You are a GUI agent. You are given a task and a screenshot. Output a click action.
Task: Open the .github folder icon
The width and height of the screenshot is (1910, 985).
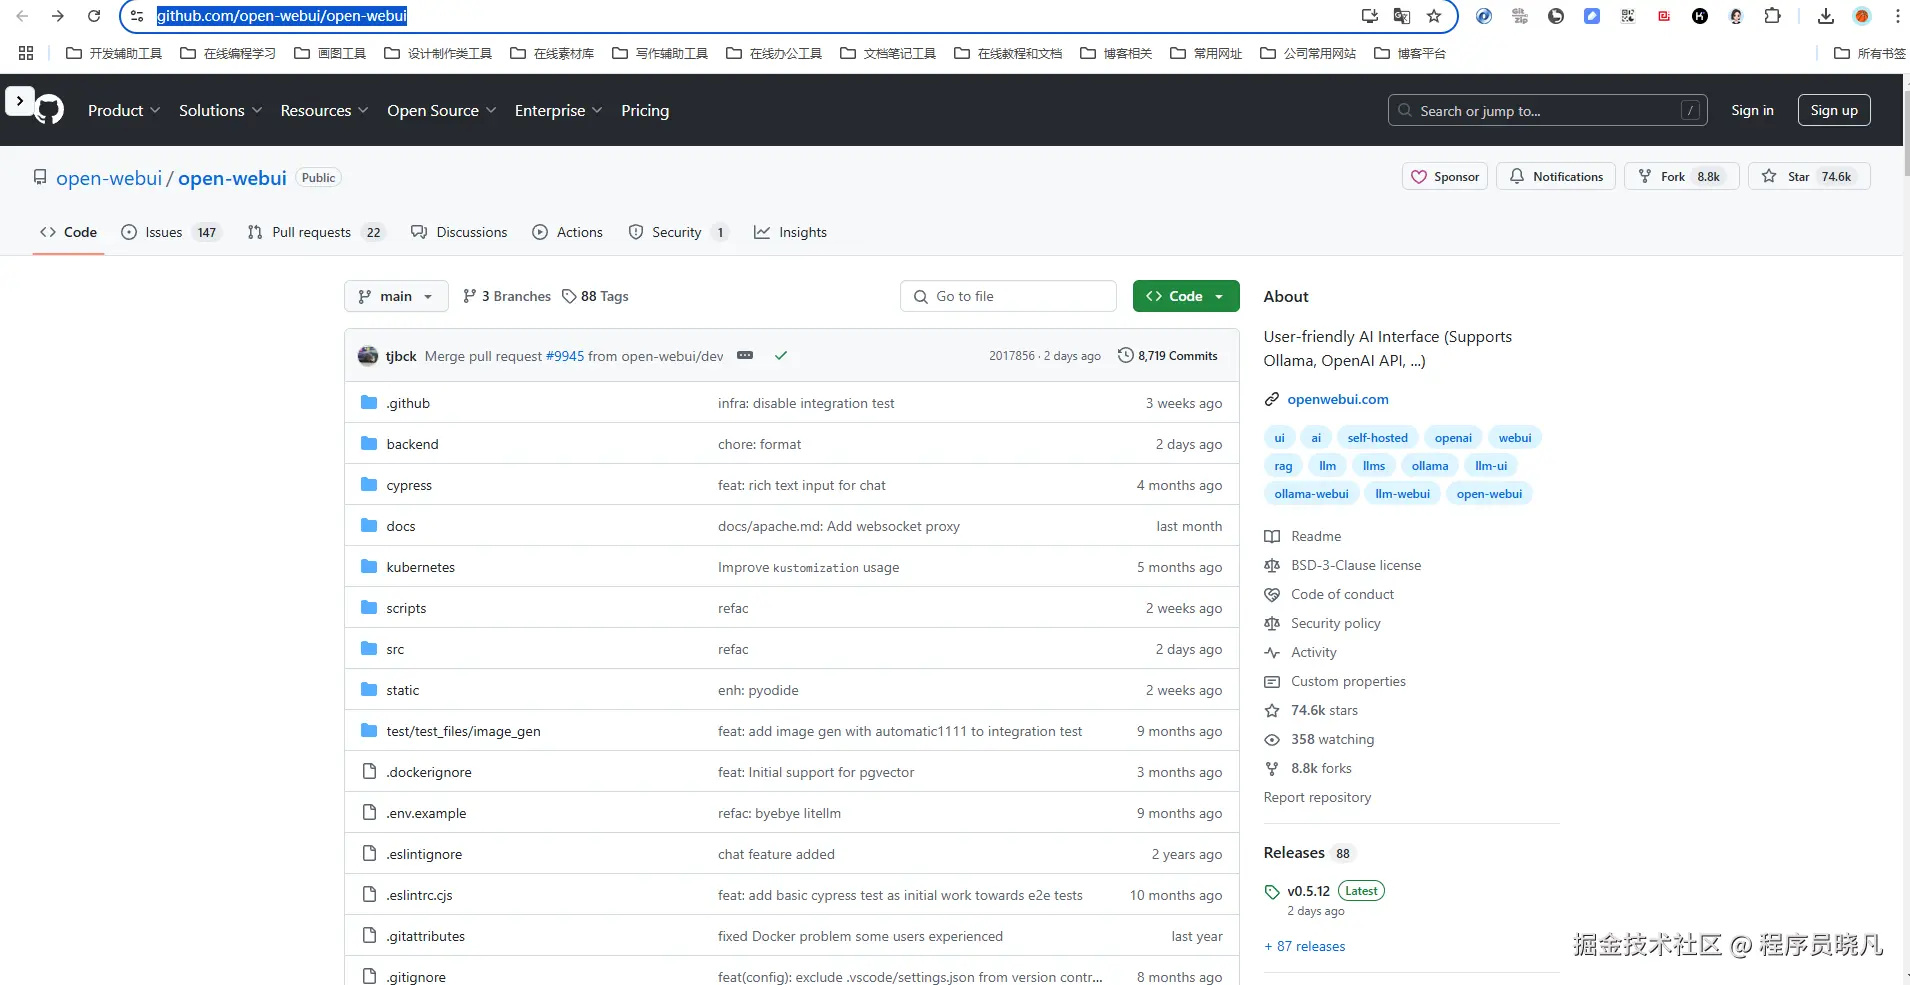pos(369,403)
